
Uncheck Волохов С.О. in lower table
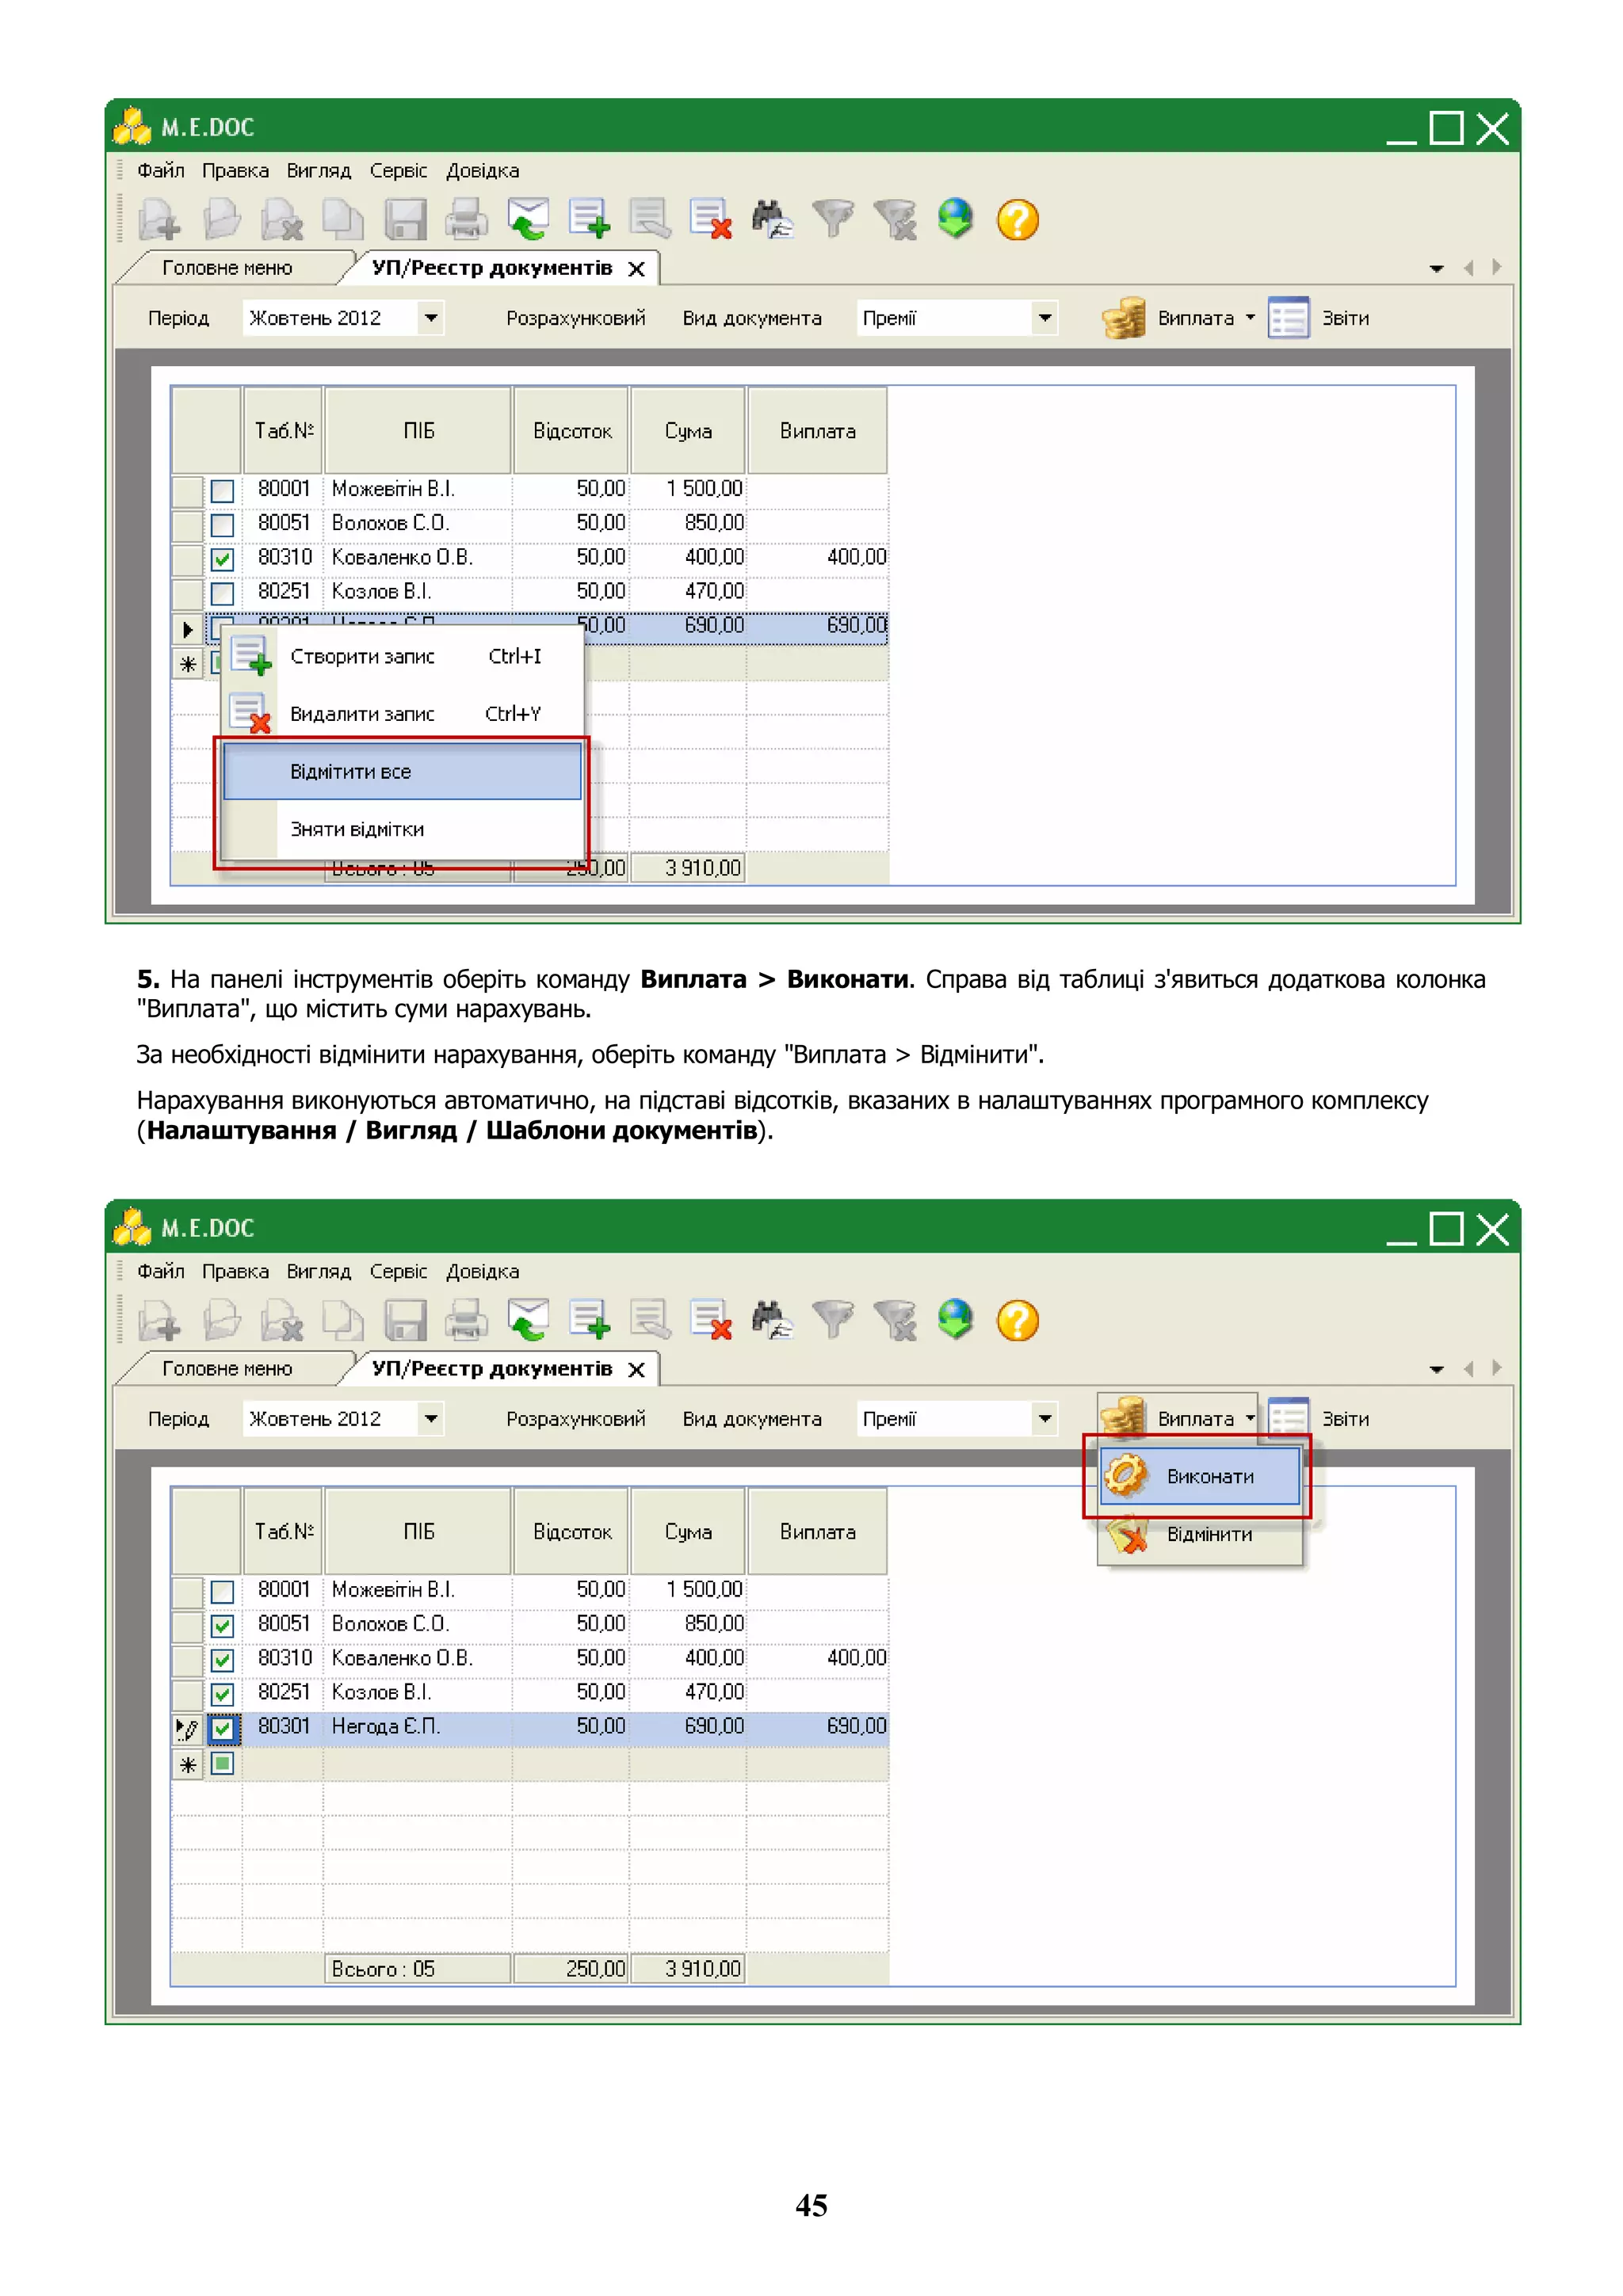tap(222, 1626)
